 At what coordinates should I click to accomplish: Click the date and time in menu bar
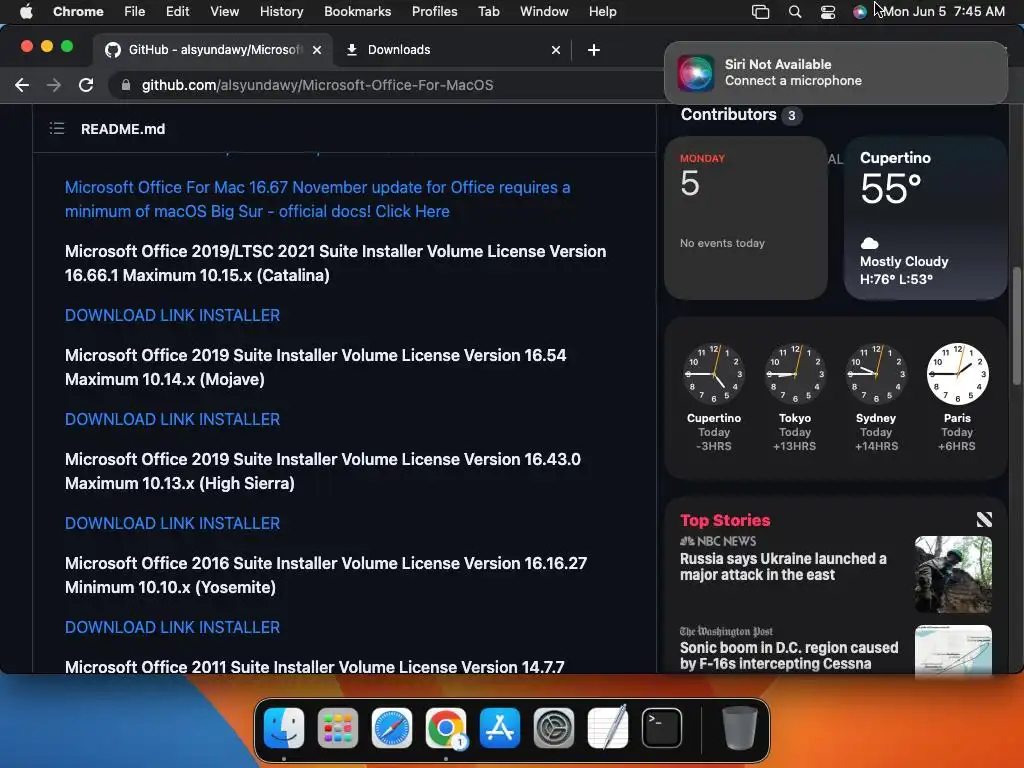point(944,11)
